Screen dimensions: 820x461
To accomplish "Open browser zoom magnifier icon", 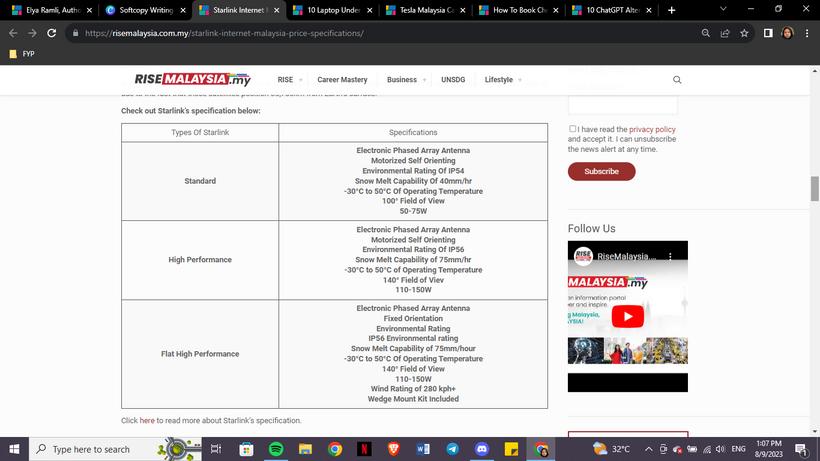I will click(705, 33).
